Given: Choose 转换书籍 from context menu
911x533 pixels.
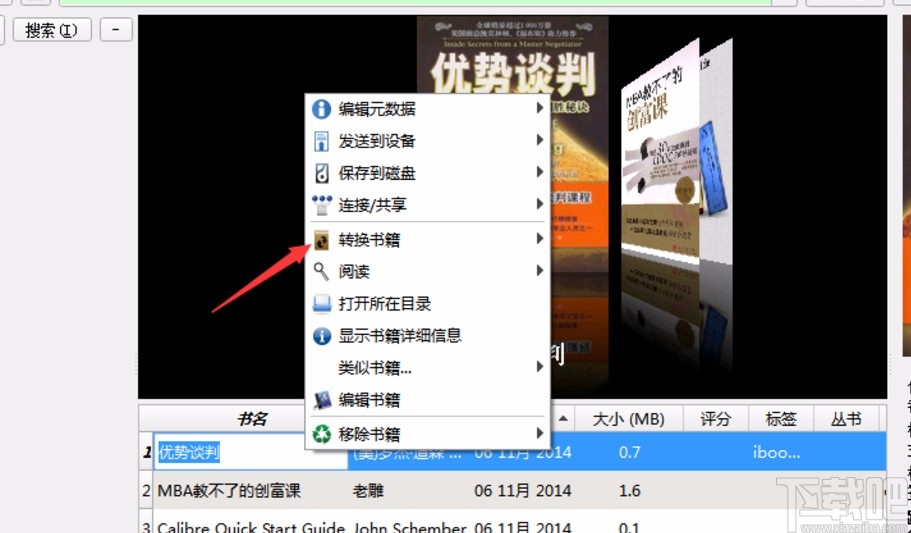Looking at the screenshot, I should pos(428,239).
